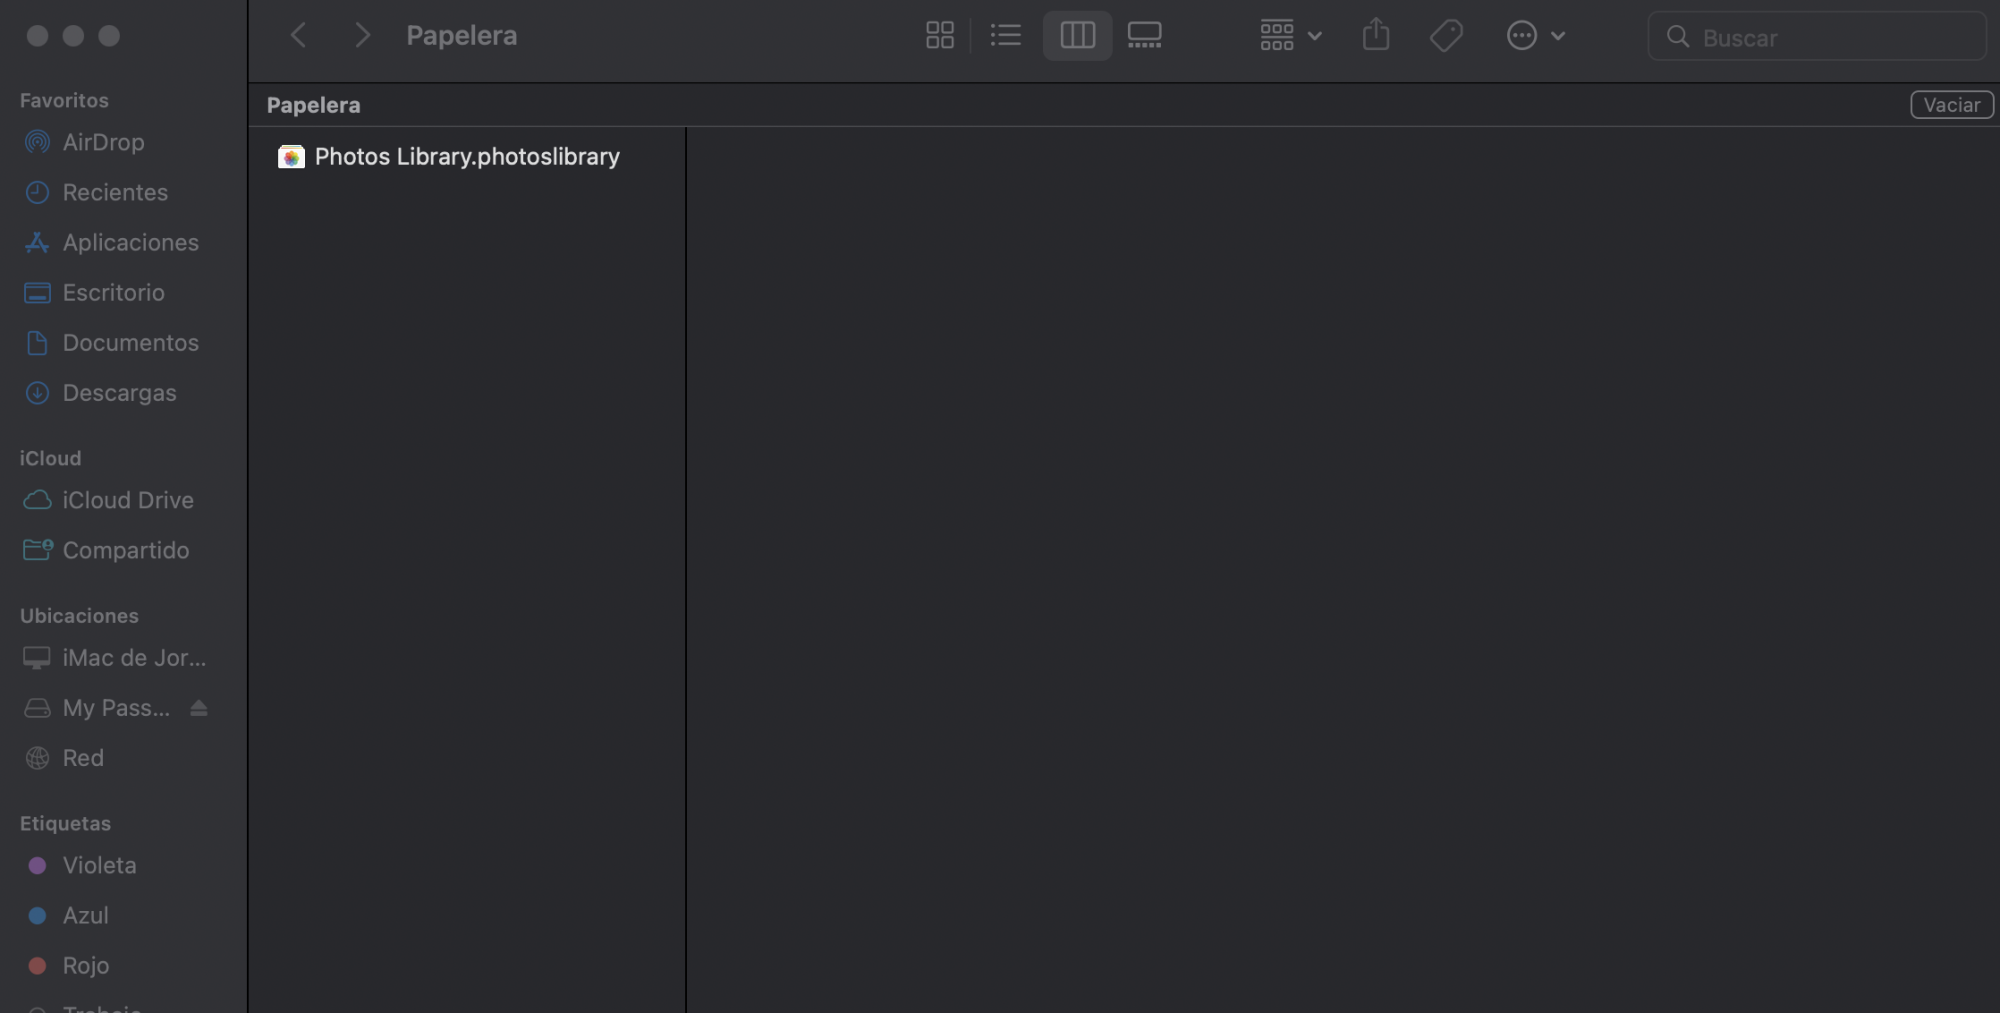Open Escritorio in the sidebar
2000x1013 pixels.
113,292
